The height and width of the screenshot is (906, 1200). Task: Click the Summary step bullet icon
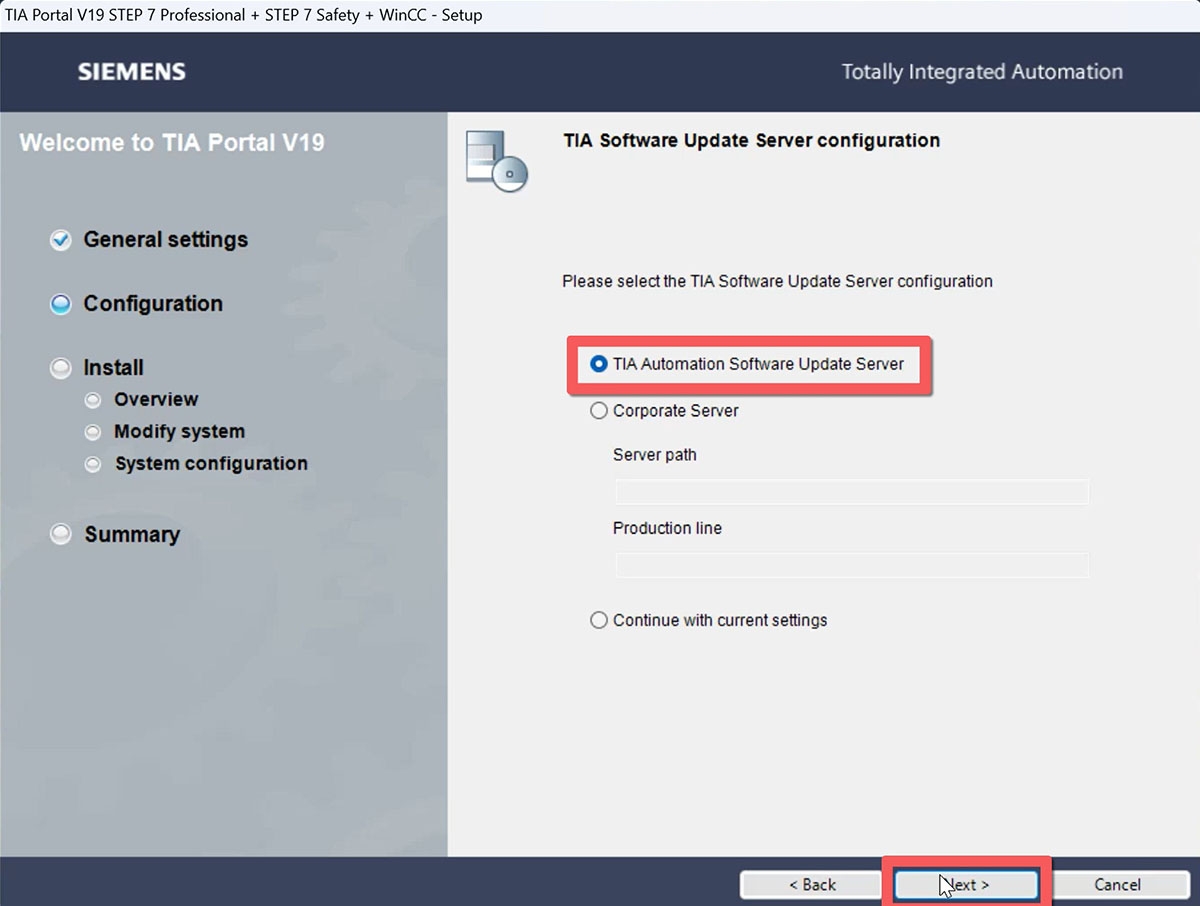pos(61,535)
